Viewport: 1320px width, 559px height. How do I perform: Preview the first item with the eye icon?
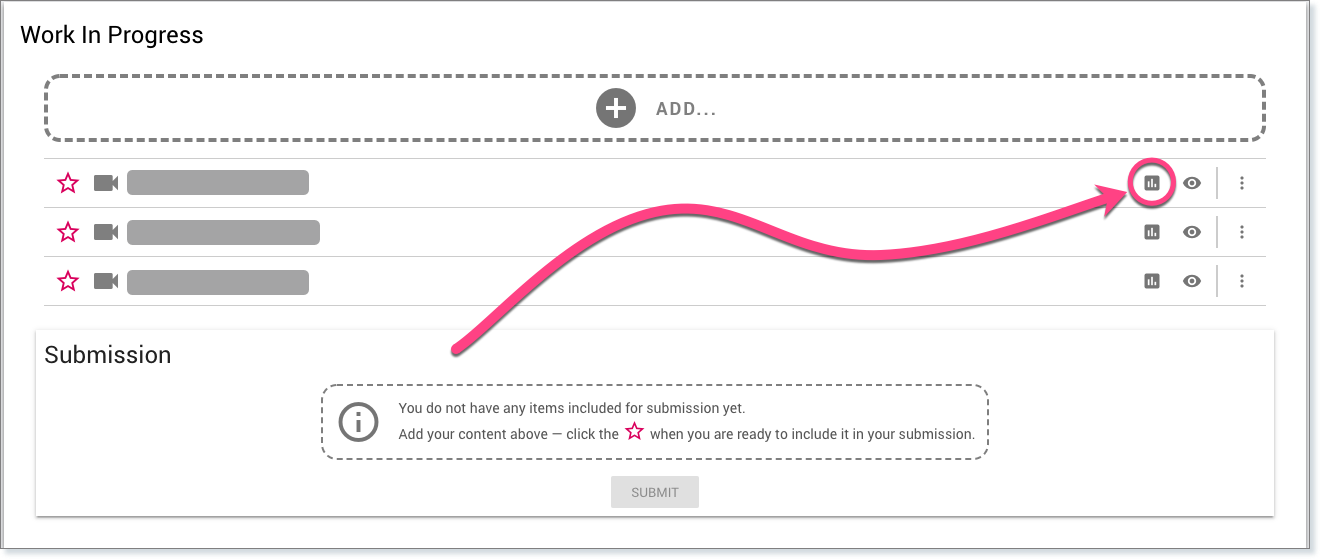(x=1192, y=183)
